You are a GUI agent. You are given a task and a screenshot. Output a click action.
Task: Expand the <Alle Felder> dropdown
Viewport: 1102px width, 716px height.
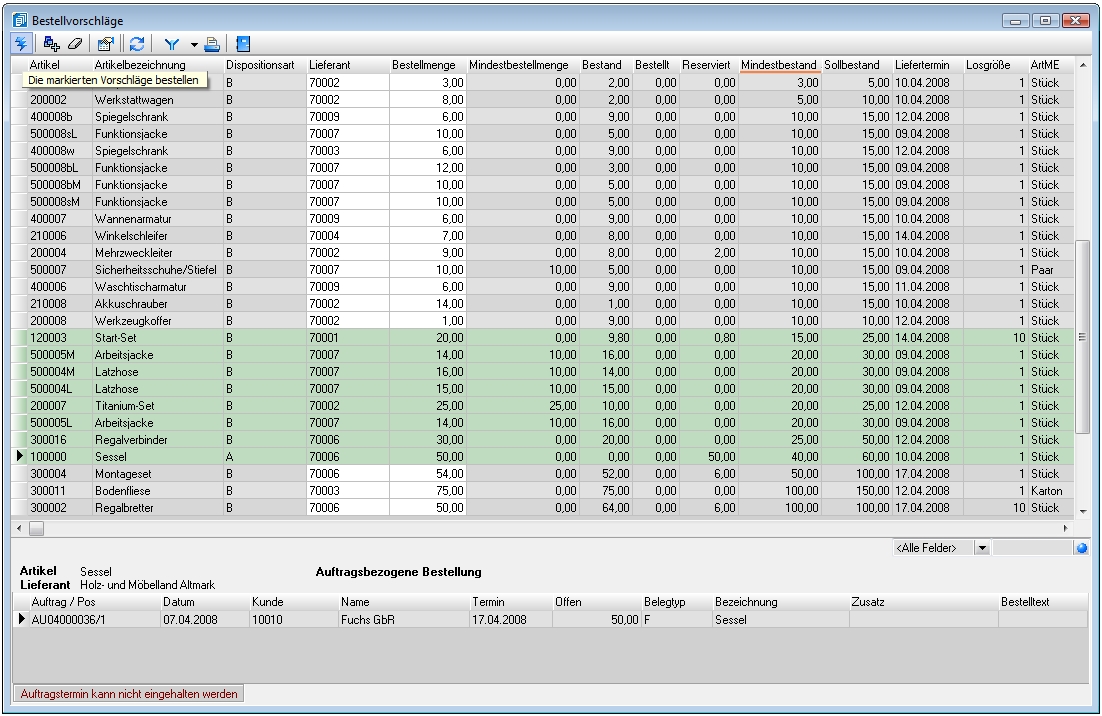click(x=981, y=548)
